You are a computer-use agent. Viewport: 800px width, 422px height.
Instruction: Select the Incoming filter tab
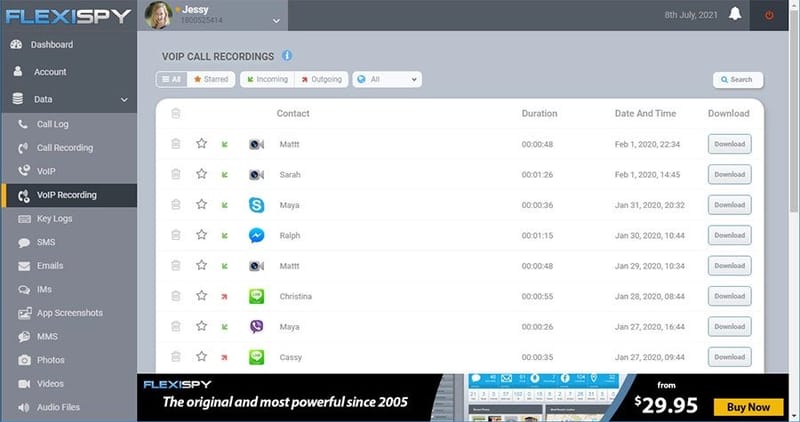tap(266, 79)
